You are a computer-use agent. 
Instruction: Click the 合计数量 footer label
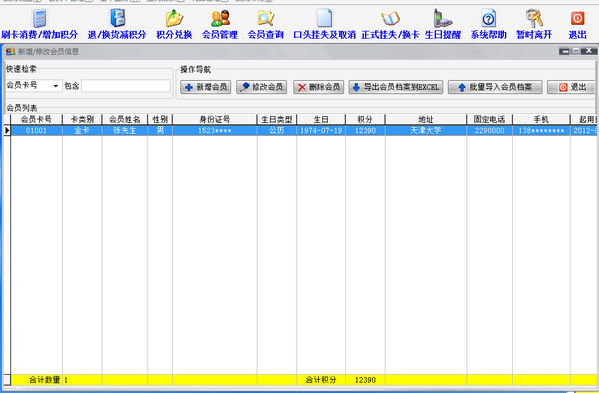[x=44, y=380]
